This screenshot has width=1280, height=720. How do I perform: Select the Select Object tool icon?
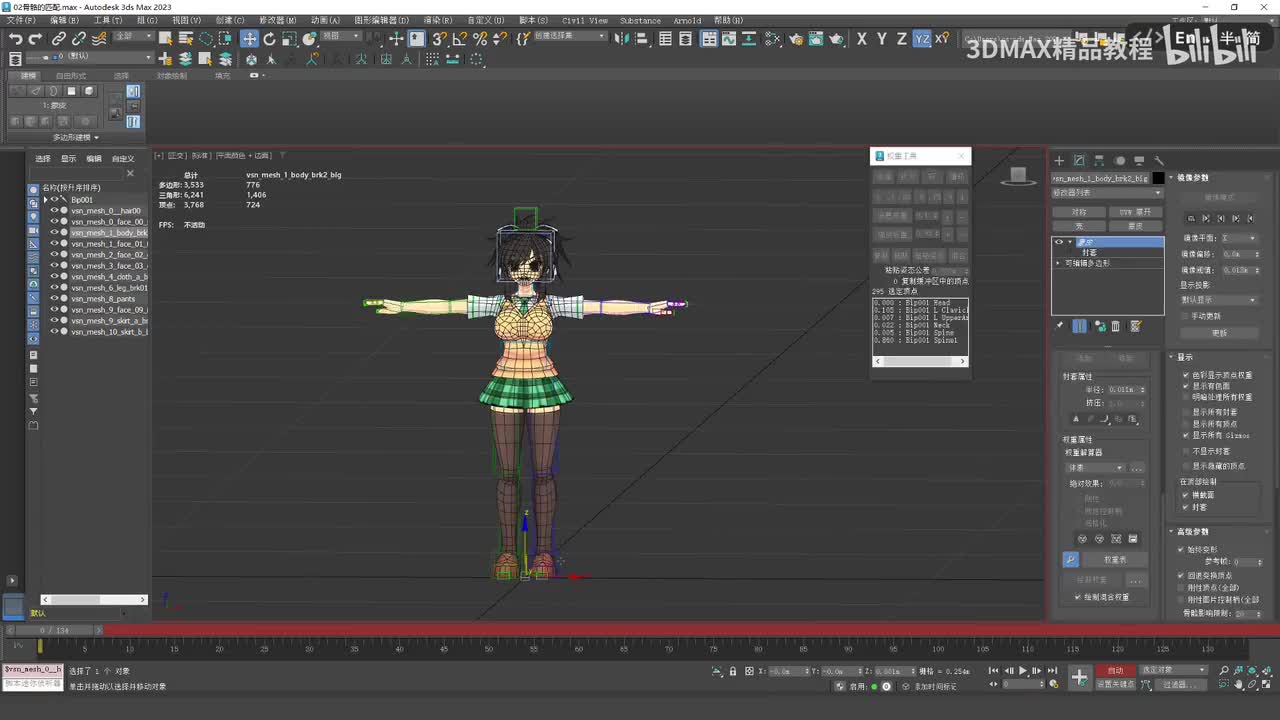coord(165,39)
